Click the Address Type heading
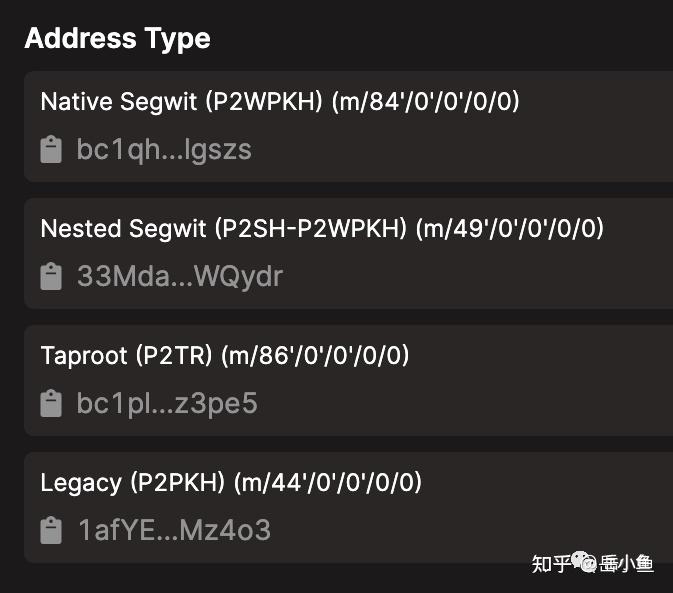The image size is (673, 593). [x=118, y=39]
